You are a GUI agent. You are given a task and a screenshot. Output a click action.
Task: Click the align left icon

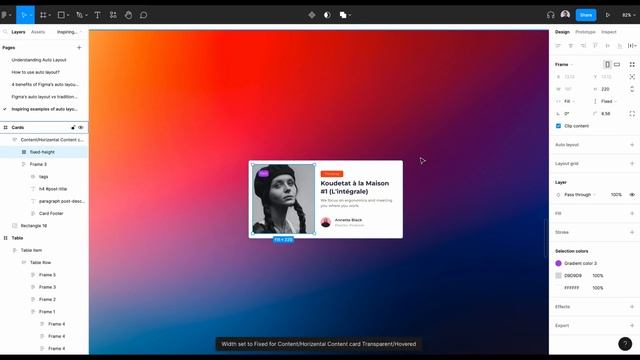point(558,46)
